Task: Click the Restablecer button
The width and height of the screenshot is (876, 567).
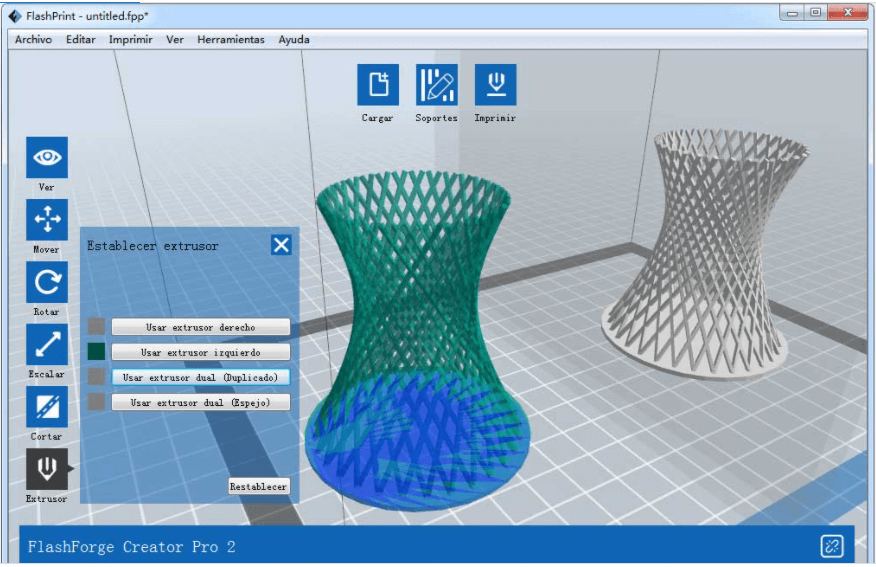Action: tap(259, 487)
